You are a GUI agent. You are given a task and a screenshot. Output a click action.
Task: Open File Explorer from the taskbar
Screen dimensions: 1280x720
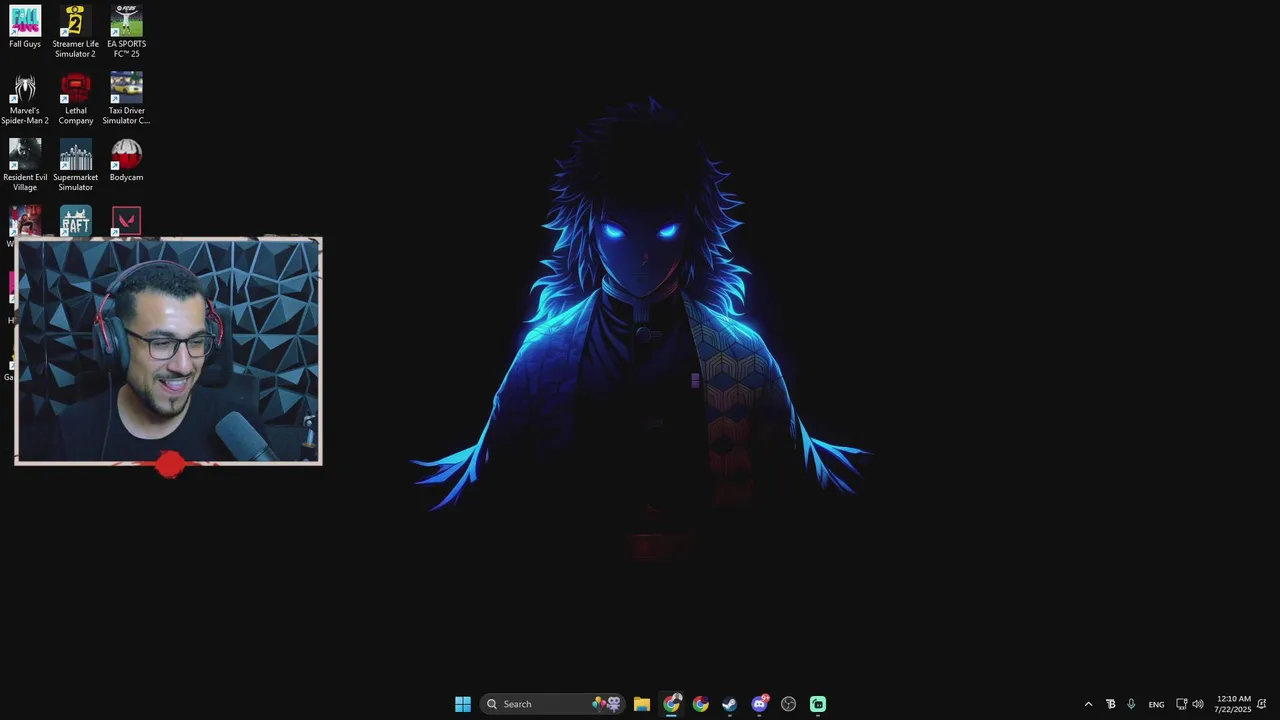click(642, 704)
